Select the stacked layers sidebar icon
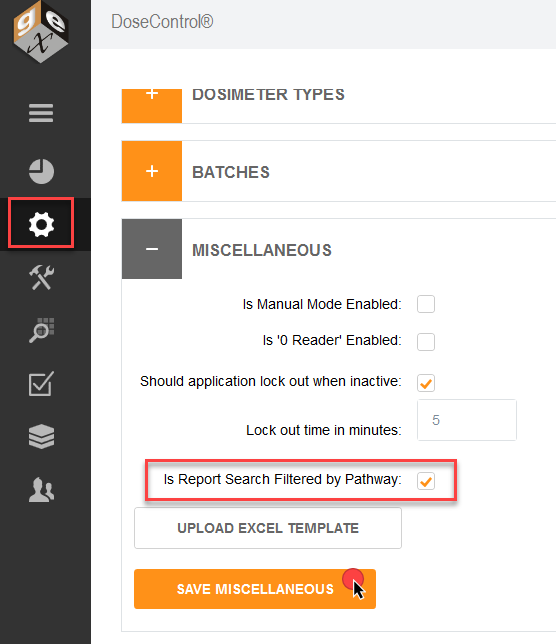 (41, 436)
